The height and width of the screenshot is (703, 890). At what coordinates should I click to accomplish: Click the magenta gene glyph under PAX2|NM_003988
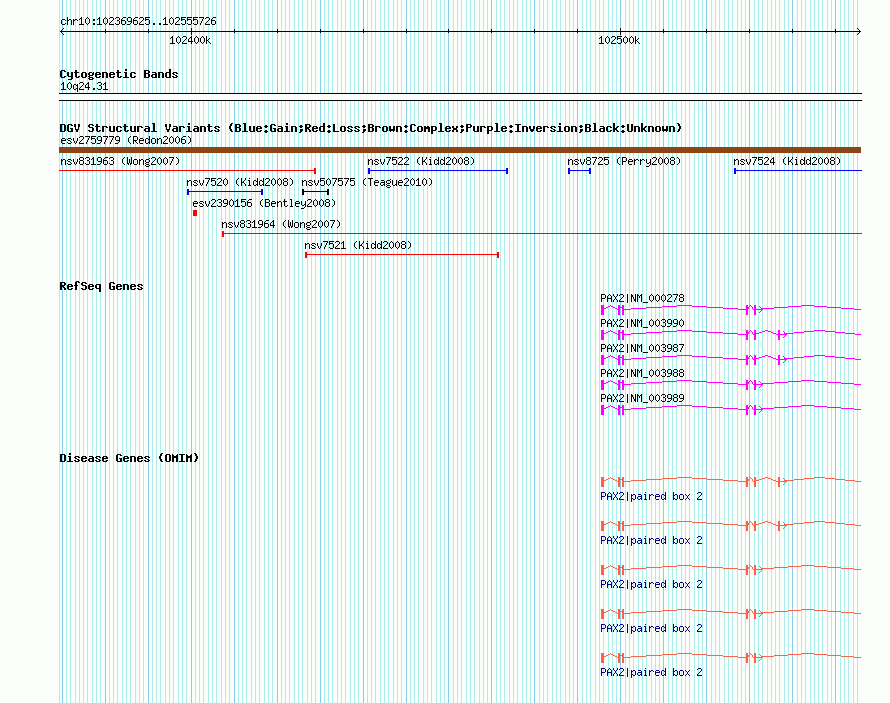coord(731,384)
